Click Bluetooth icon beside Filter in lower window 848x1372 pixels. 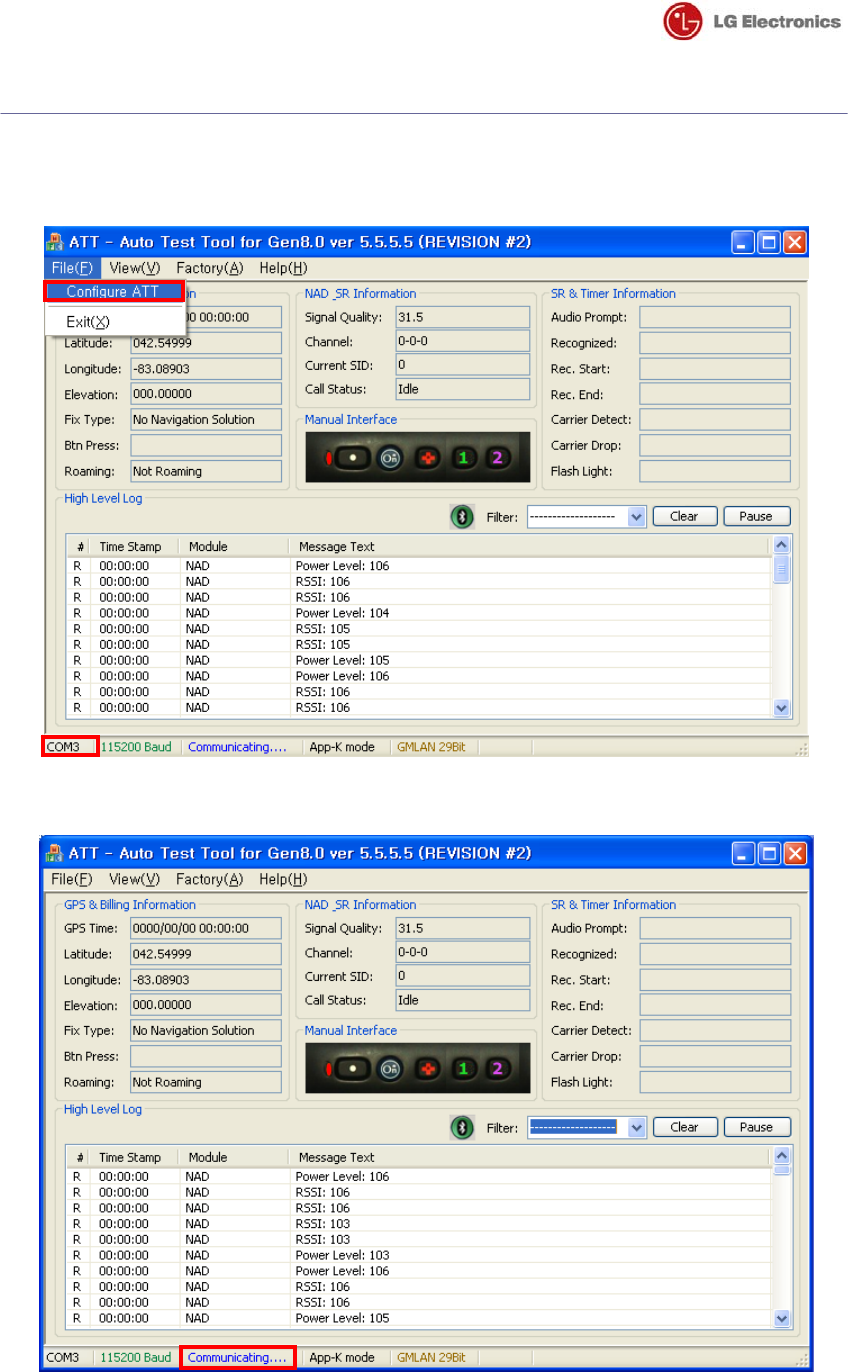462,1127
